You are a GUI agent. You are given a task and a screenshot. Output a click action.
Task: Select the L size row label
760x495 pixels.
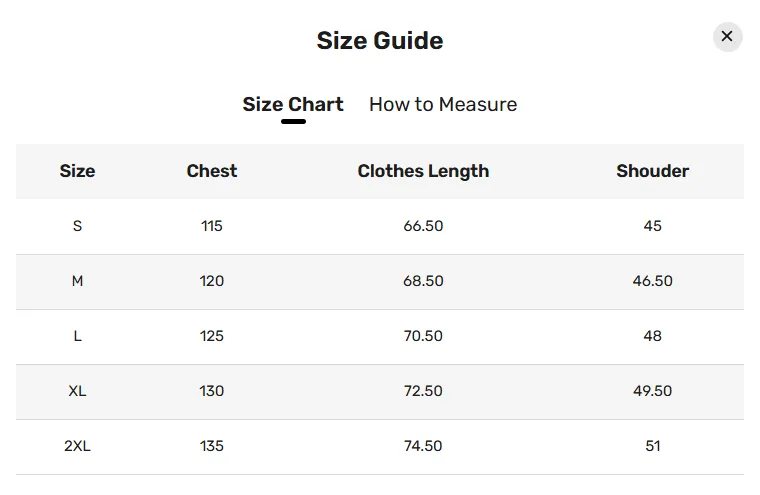[x=77, y=336]
